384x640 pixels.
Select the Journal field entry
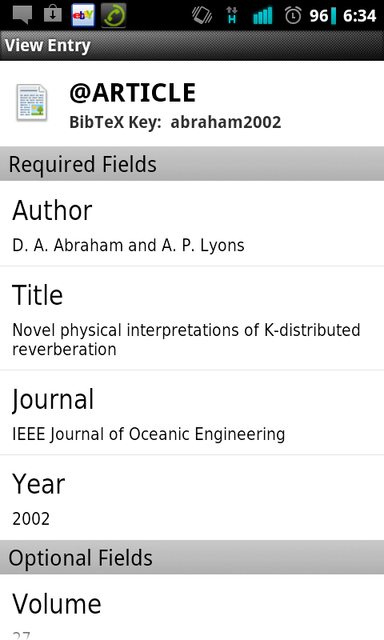pos(192,413)
